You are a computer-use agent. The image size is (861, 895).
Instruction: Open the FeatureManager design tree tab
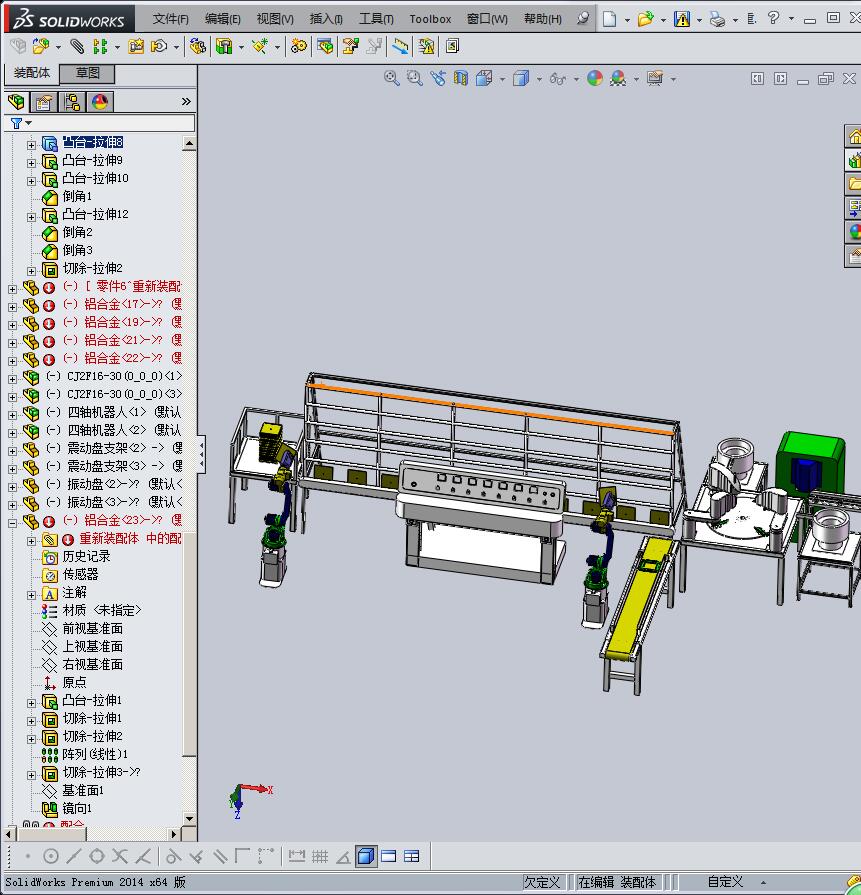(17, 102)
